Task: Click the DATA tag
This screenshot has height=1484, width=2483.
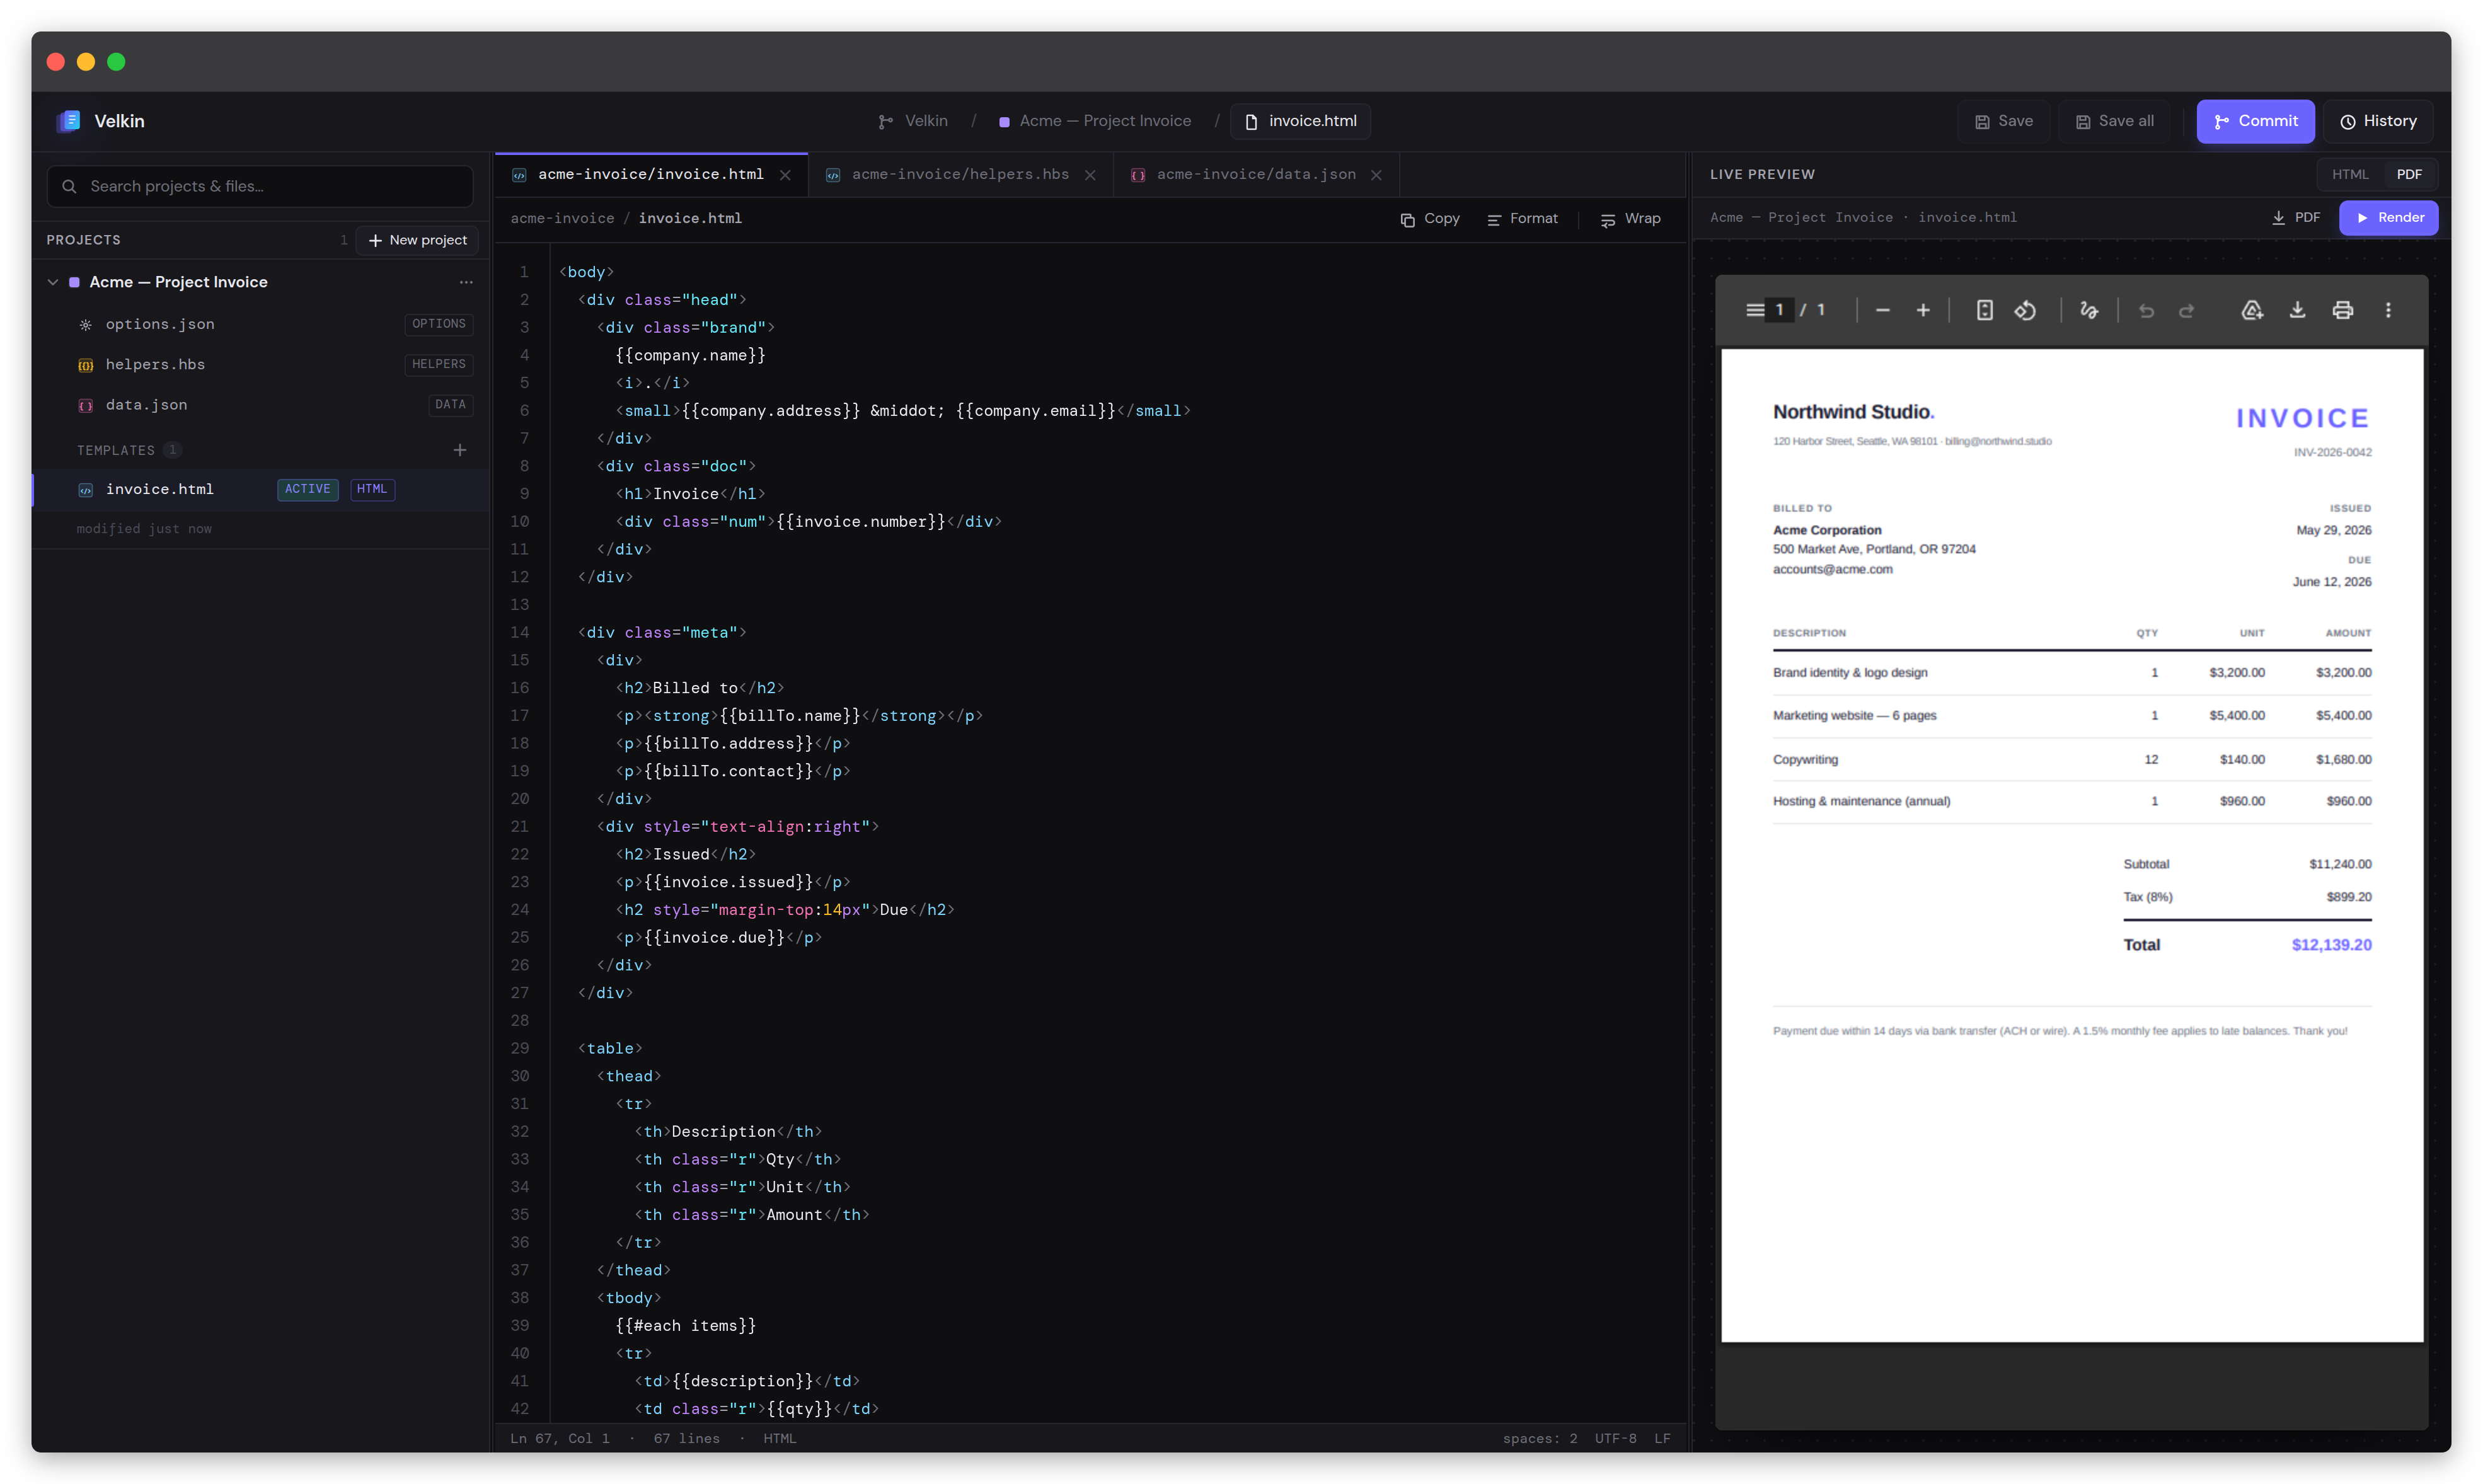Action: [x=450, y=405]
